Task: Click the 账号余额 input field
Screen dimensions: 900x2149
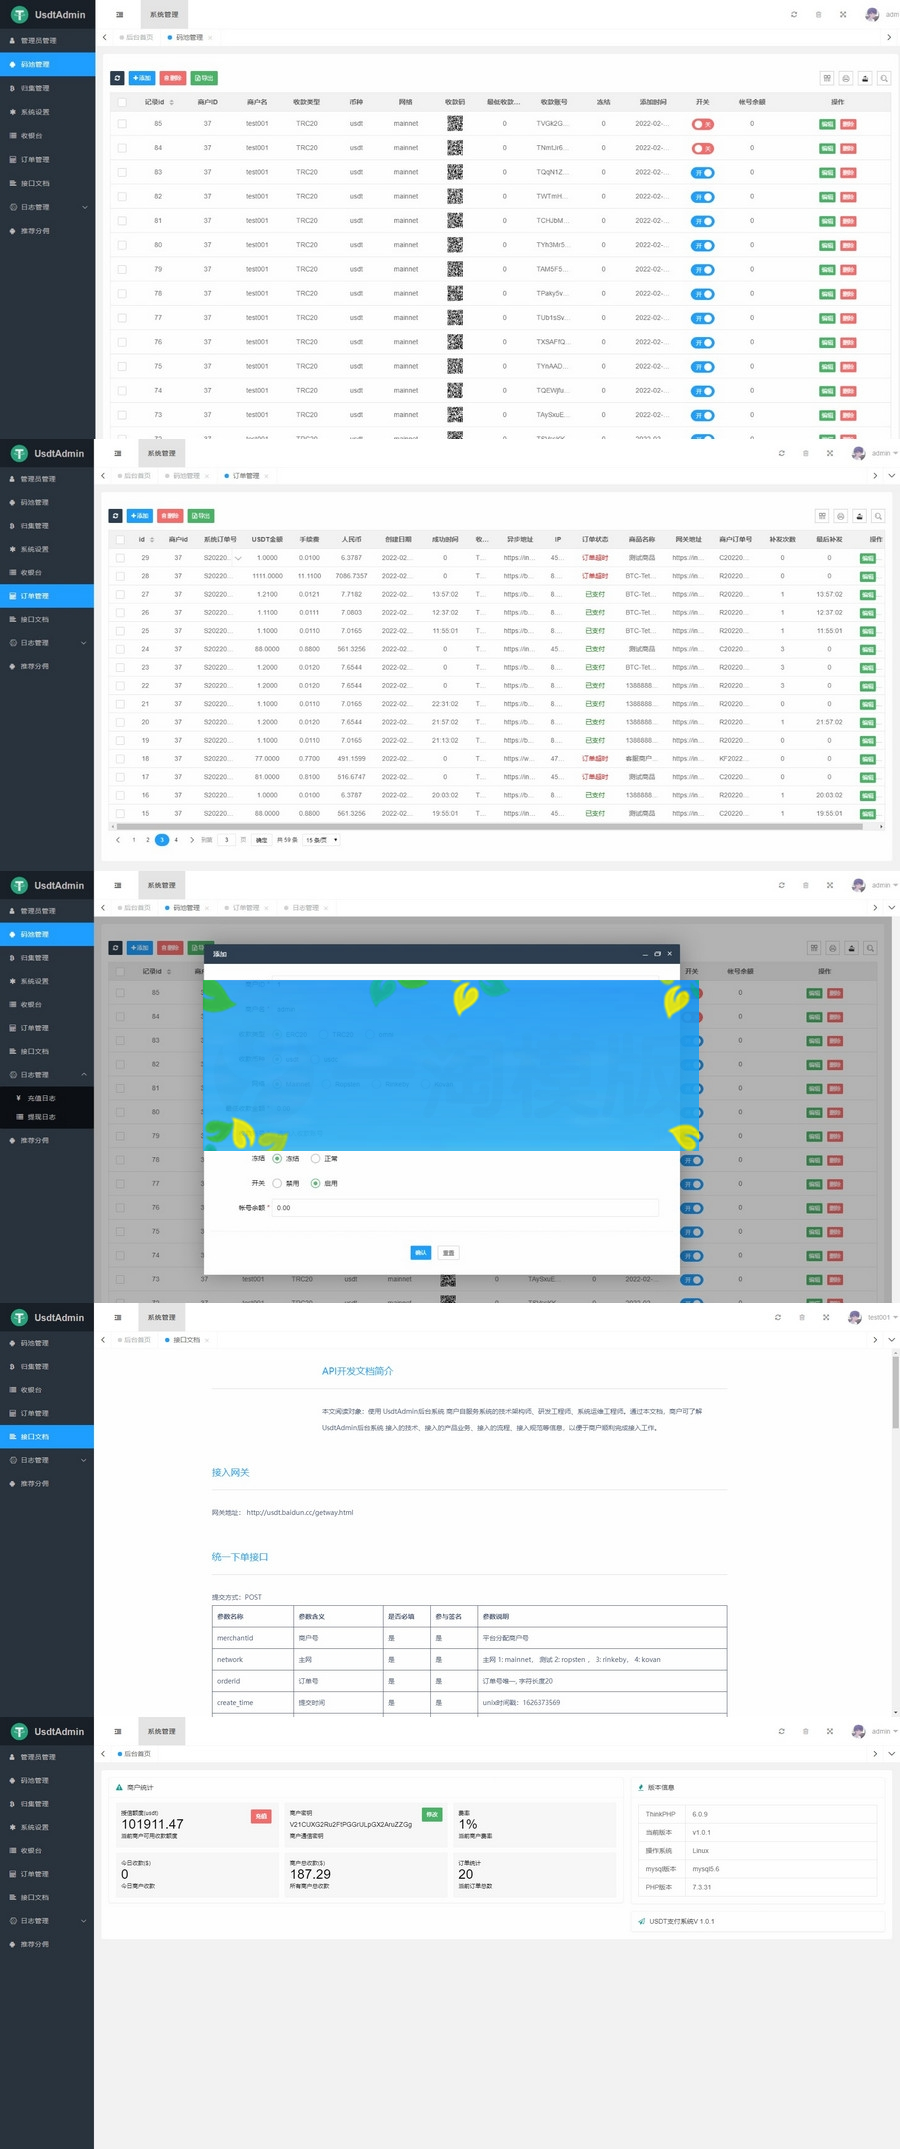Action: [x=465, y=1208]
